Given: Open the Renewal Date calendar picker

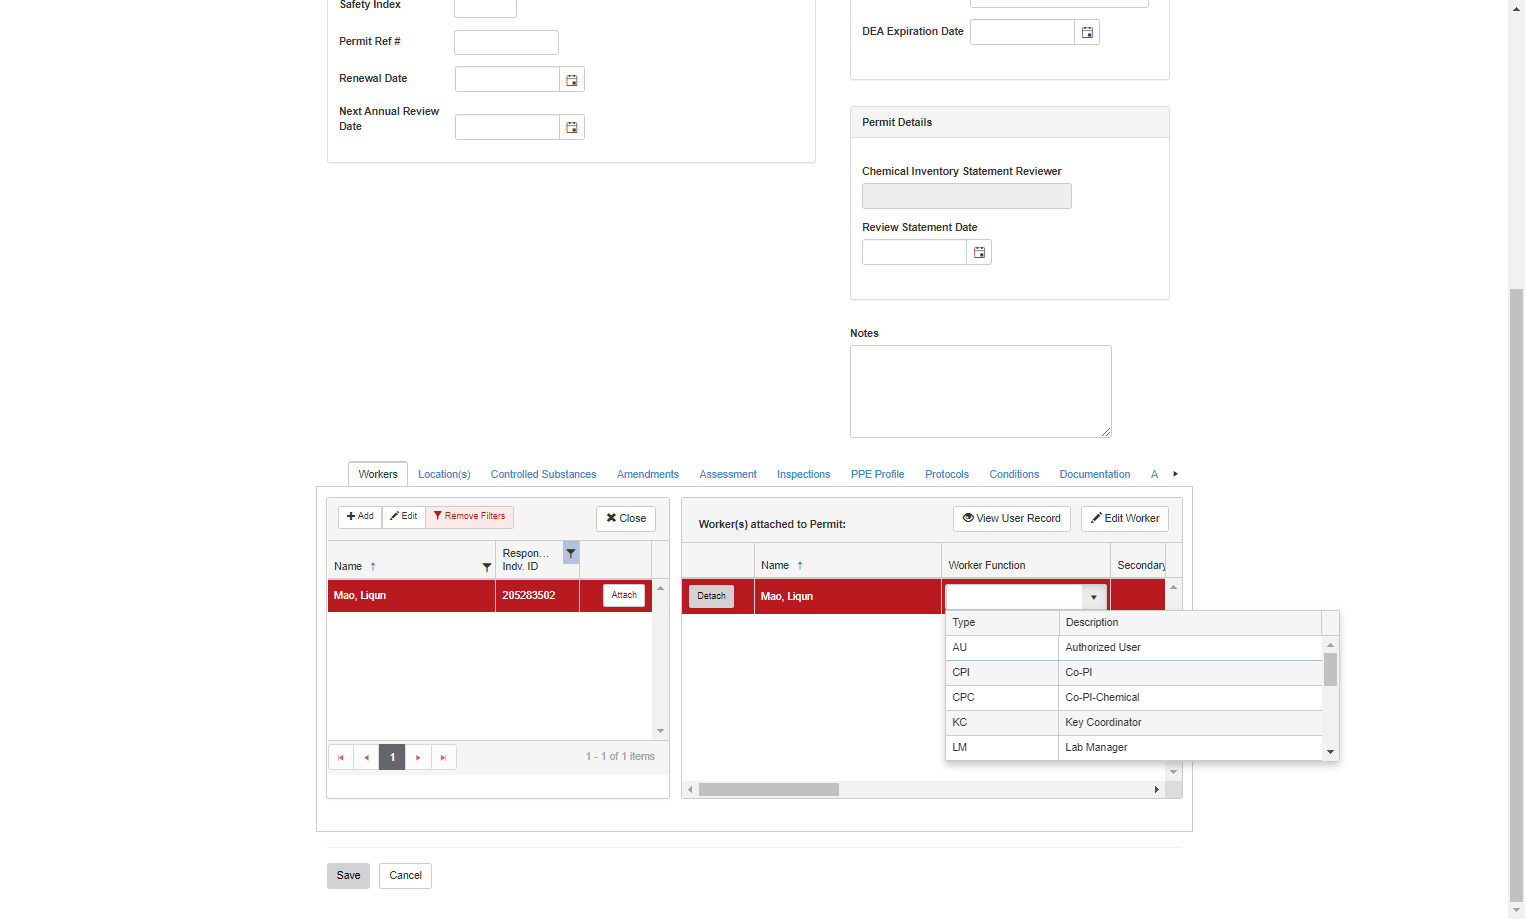Looking at the screenshot, I should [572, 80].
